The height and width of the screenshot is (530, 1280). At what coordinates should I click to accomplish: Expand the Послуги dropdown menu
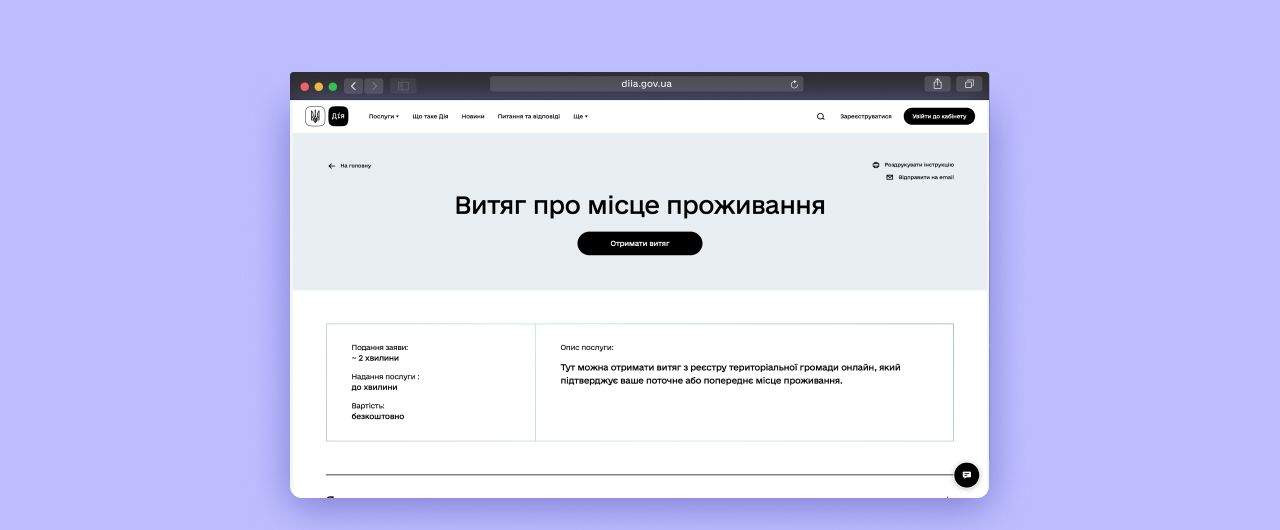pyautogui.click(x=383, y=116)
